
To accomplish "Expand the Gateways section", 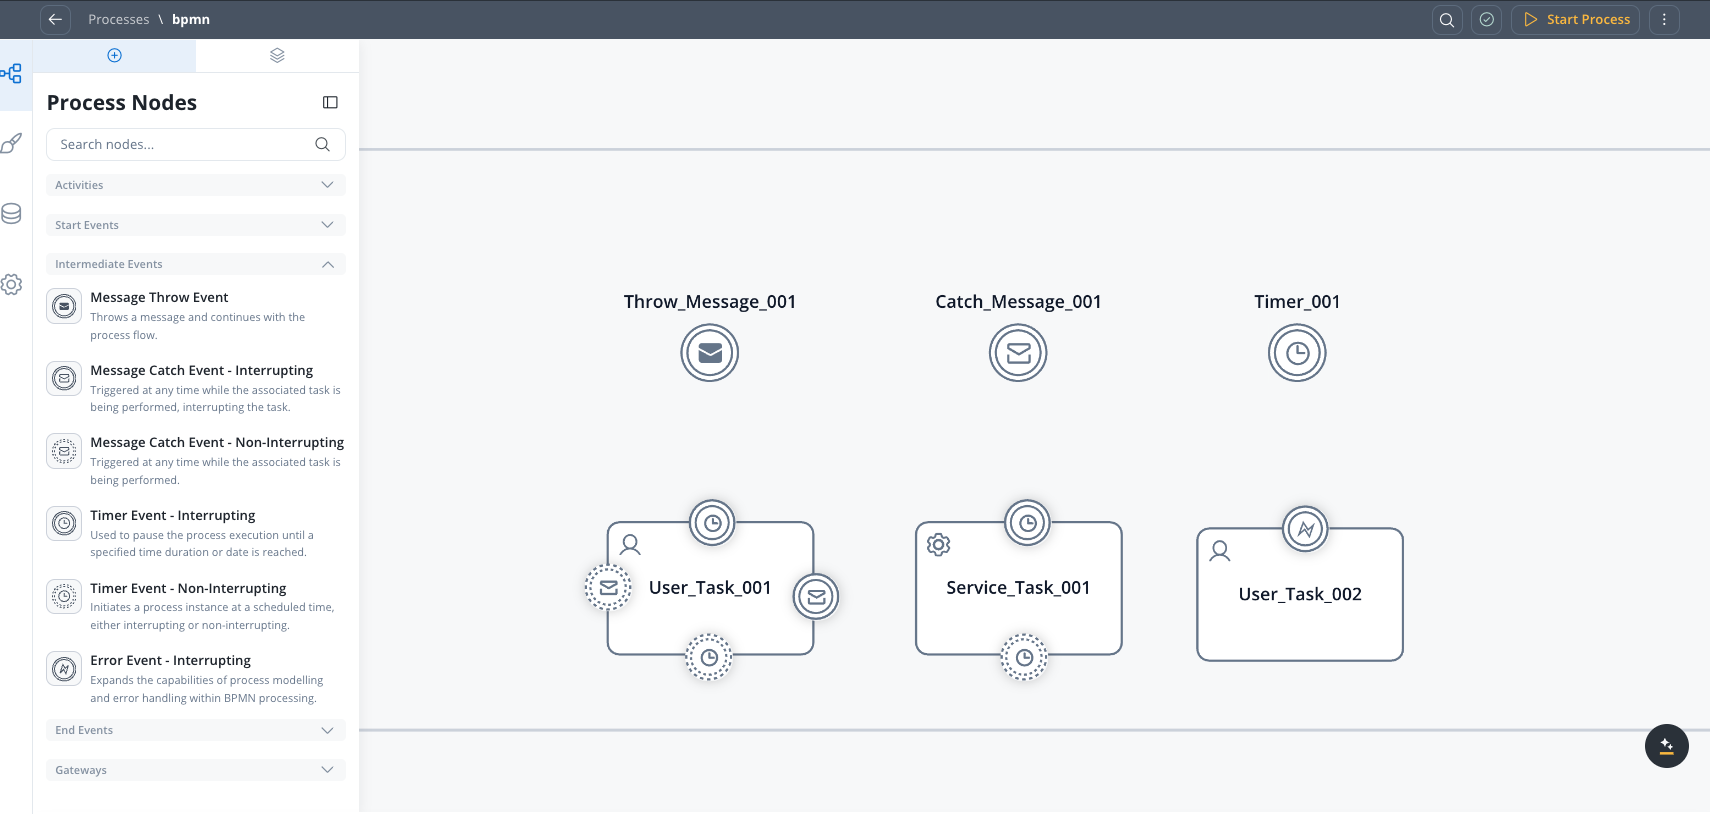I will (196, 770).
